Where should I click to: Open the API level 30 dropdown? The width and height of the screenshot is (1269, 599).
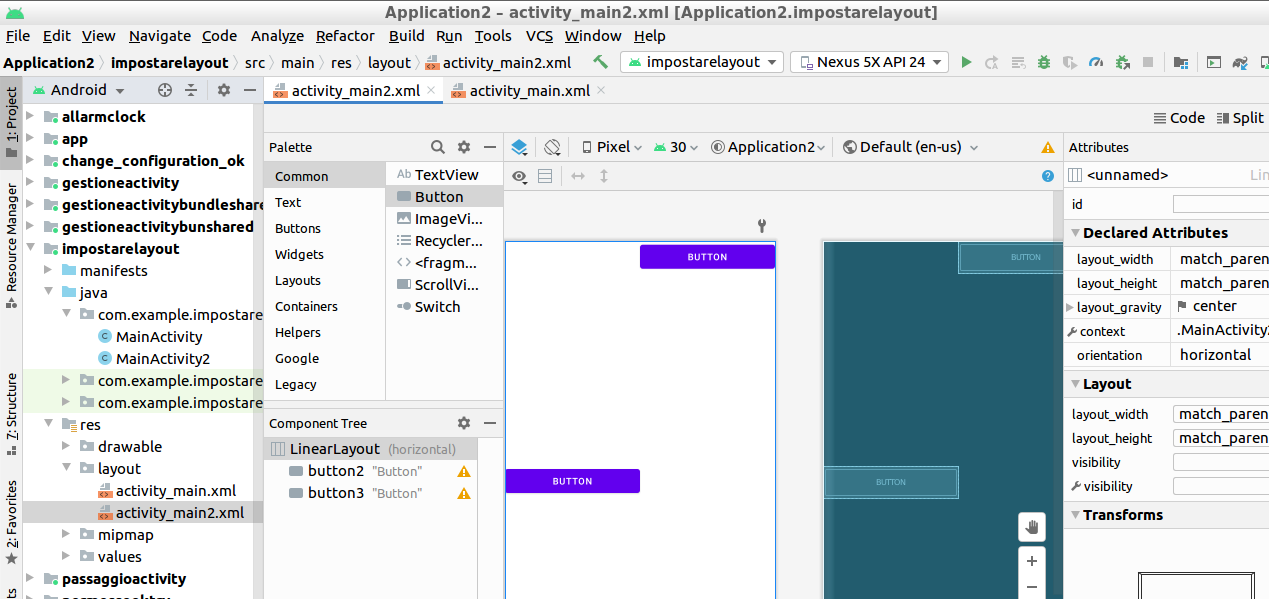pos(677,147)
